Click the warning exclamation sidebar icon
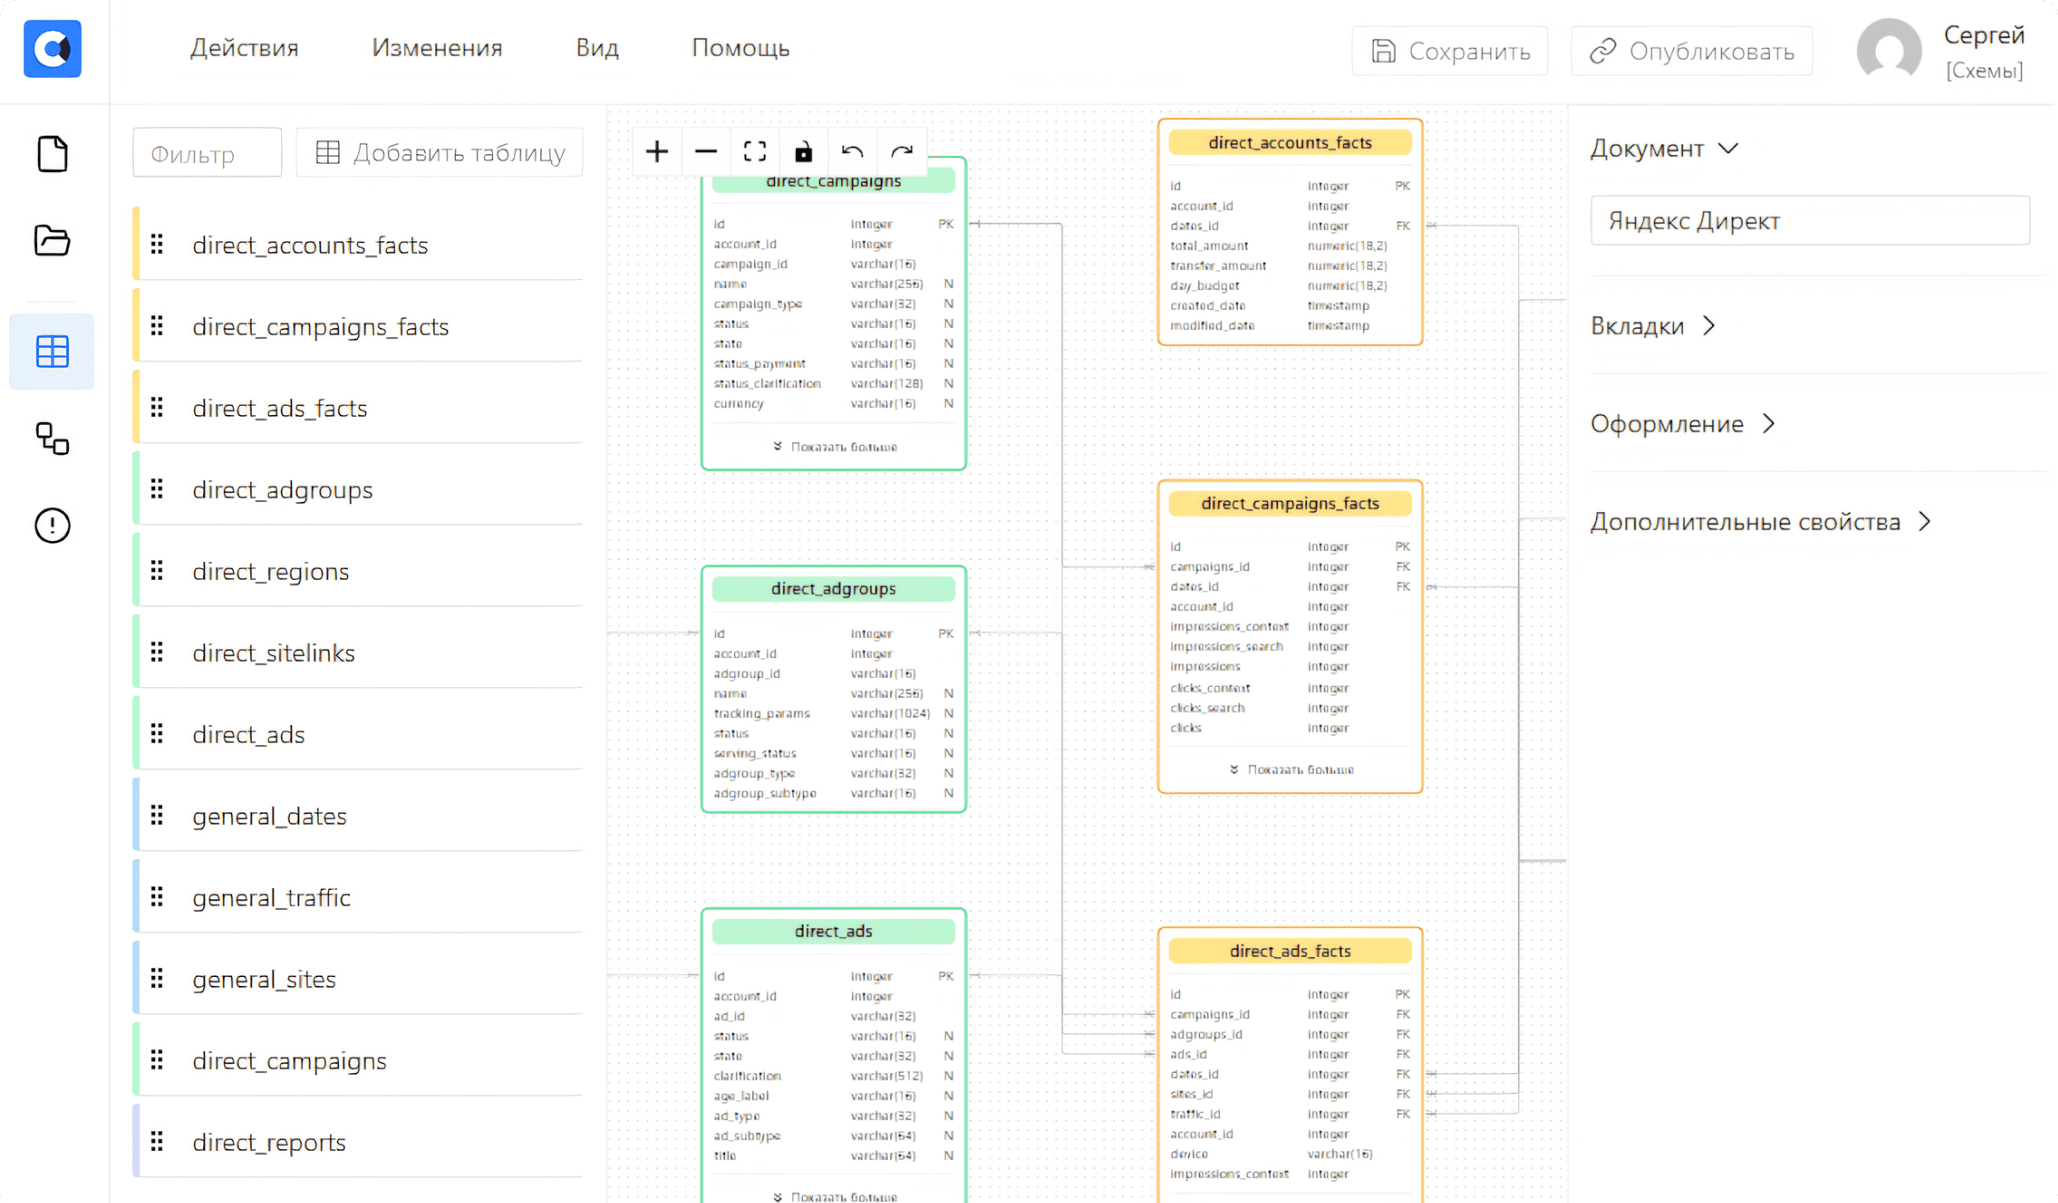The height and width of the screenshot is (1203, 2058). coord(52,525)
